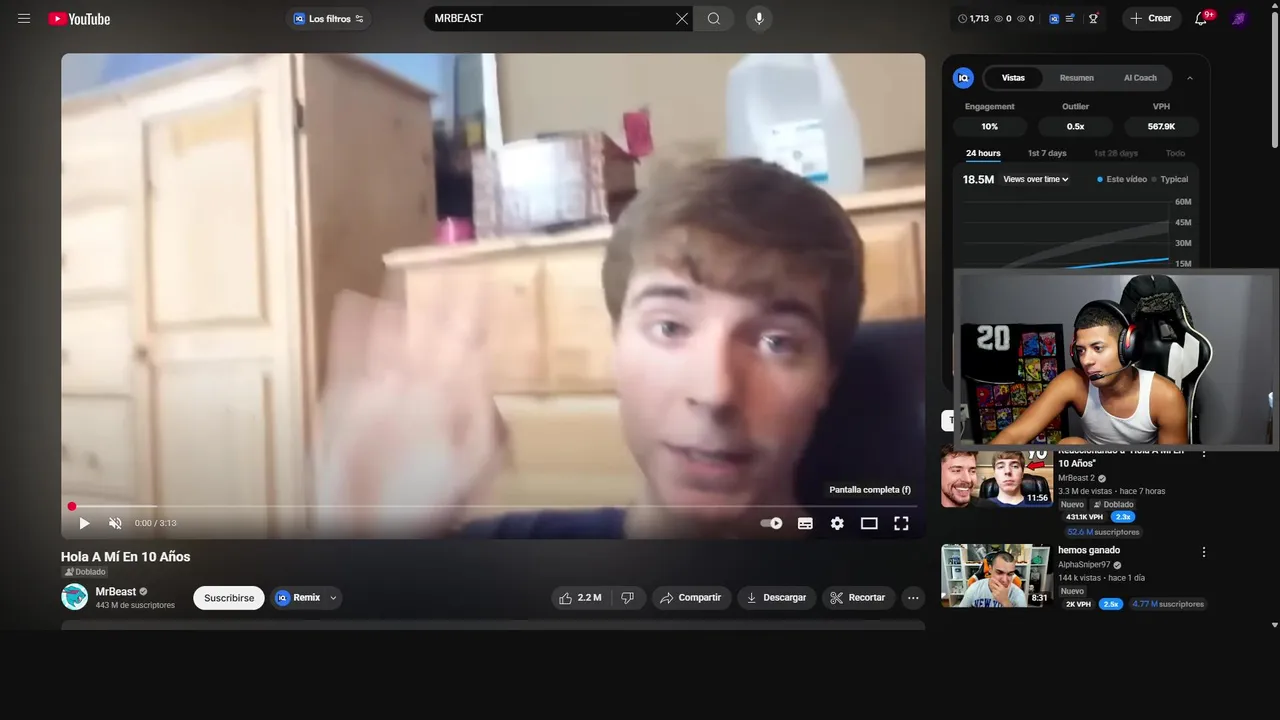The image size is (1280, 720).
Task: Toggle the Este vídeo chart legend
Action: pyautogui.click(x=1122, y=180)
